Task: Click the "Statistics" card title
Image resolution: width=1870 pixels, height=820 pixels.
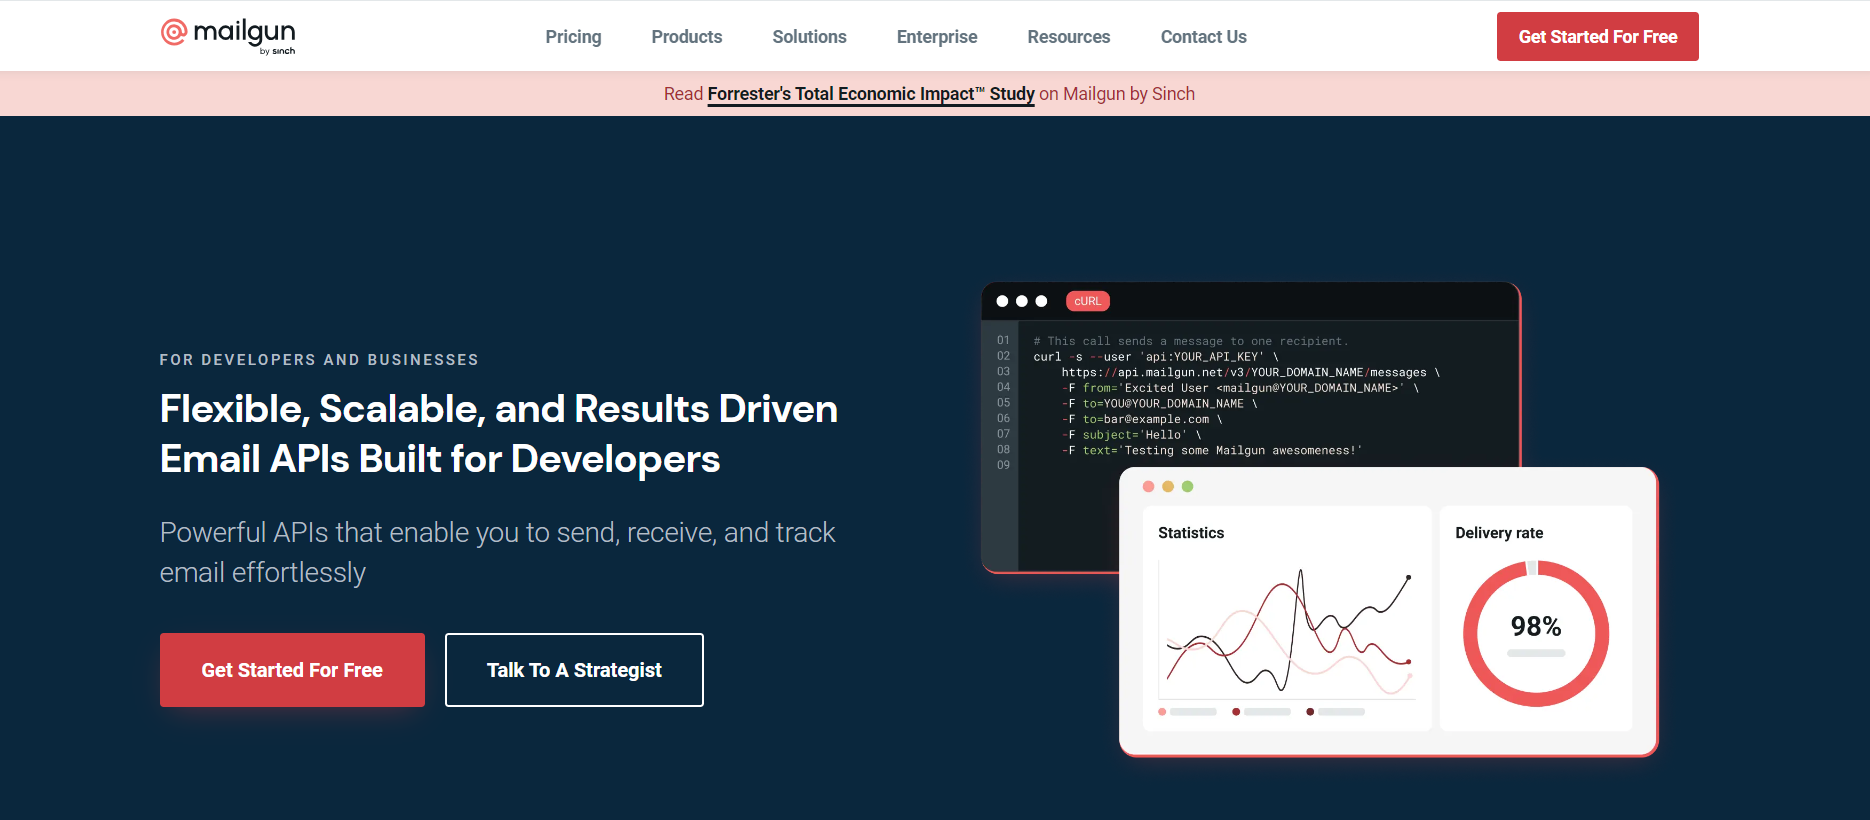Action: pyautogui.click(x=1191, y=533)
